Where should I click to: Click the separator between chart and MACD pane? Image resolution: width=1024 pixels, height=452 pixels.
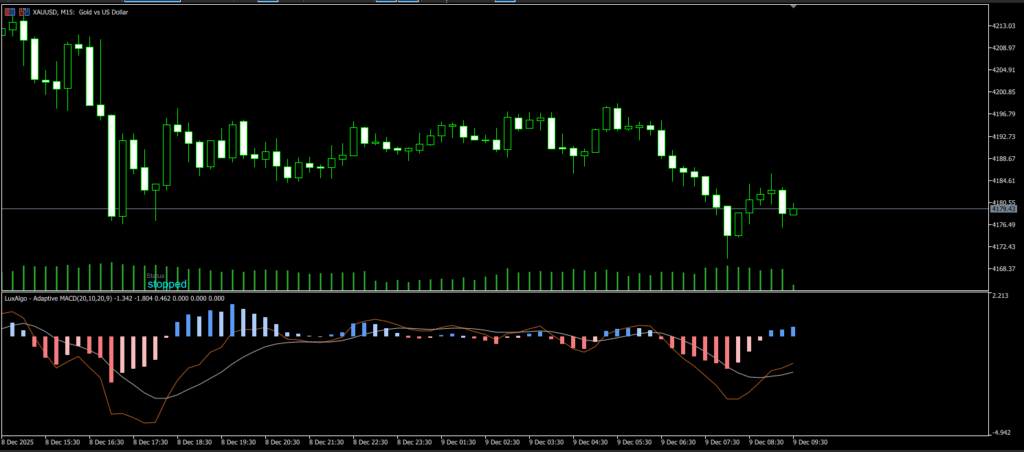[x=500, y=291]
